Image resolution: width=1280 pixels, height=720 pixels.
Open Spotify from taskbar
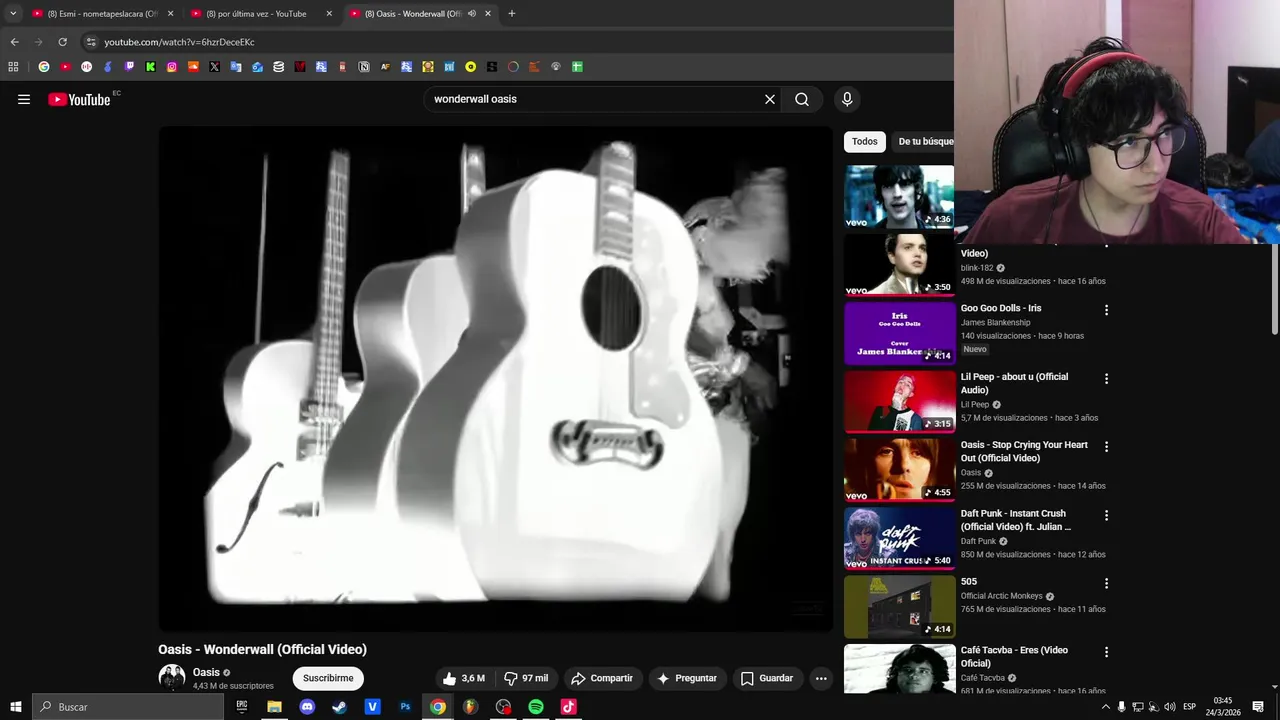click(536, 707)
